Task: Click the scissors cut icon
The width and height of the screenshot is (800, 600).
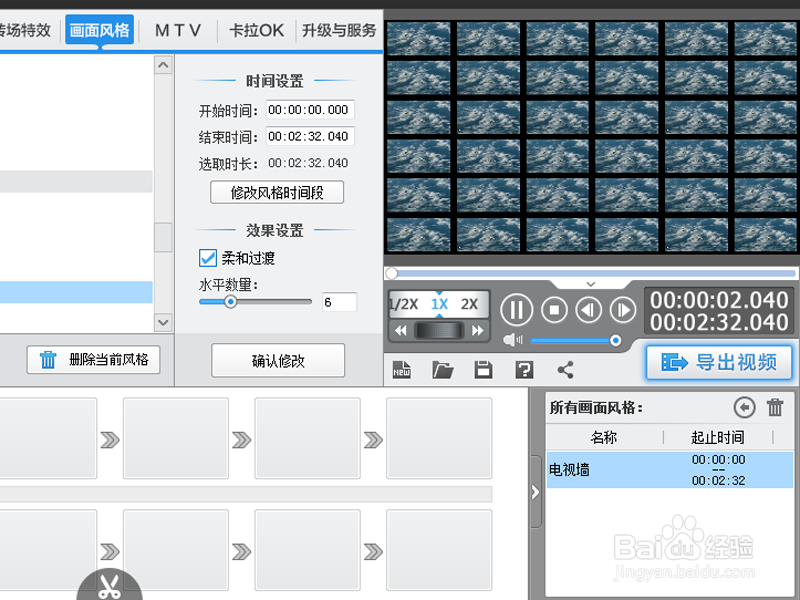Action: [x=109, y=586]
